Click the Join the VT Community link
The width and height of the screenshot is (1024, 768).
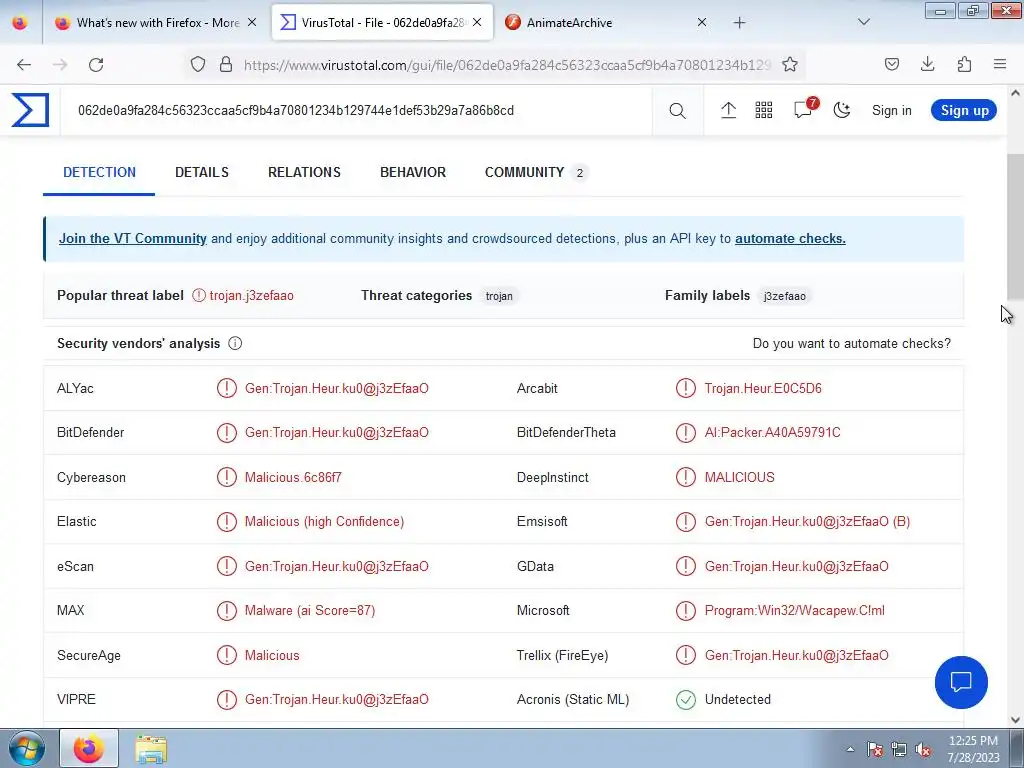(133, 239)
